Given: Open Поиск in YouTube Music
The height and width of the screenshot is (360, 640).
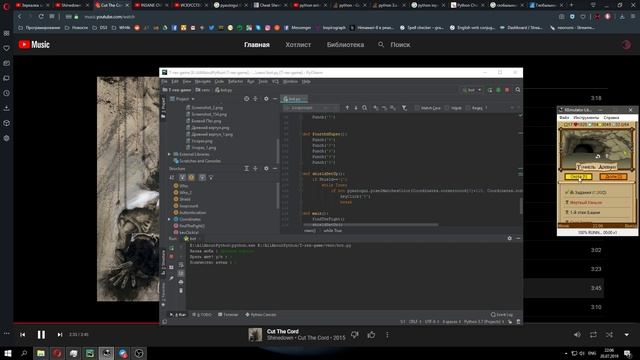Looking at the screenshot, I should coord(394,45).
